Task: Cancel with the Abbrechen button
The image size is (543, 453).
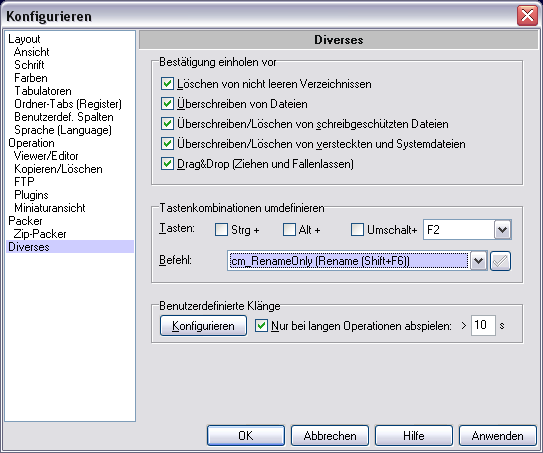Action: (330, 436)
